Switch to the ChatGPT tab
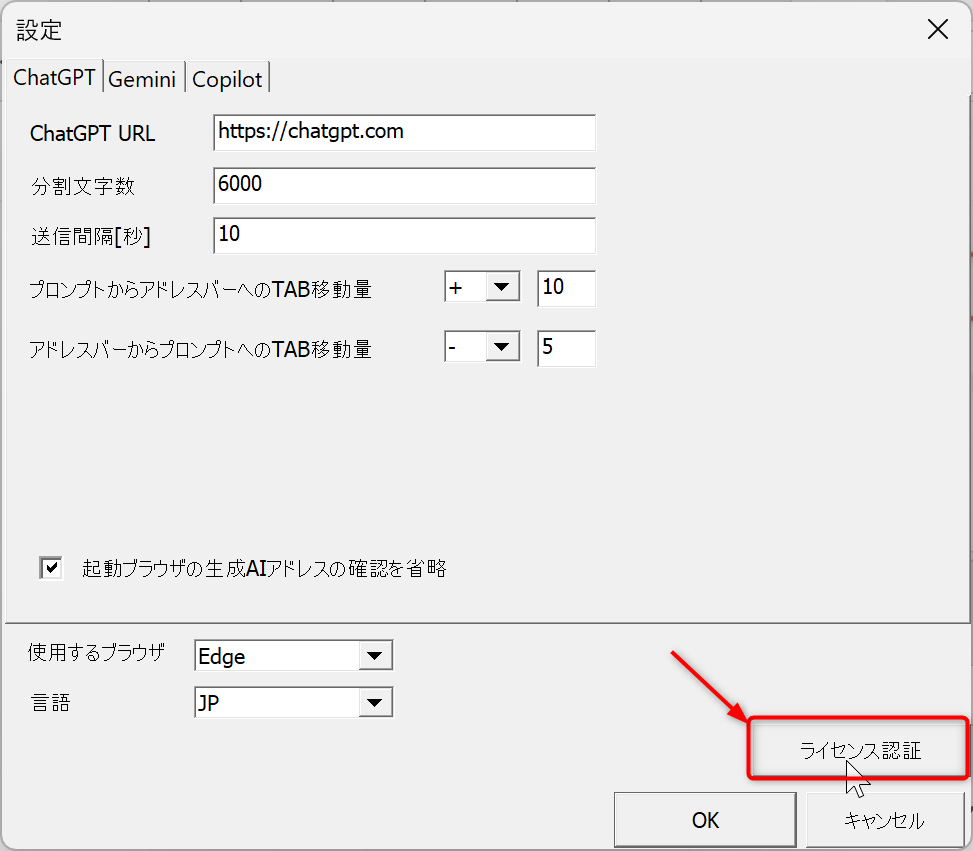 tap(54, 78)
